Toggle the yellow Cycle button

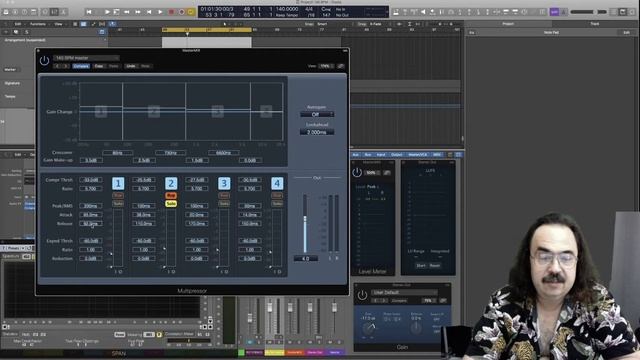point(191,12)
